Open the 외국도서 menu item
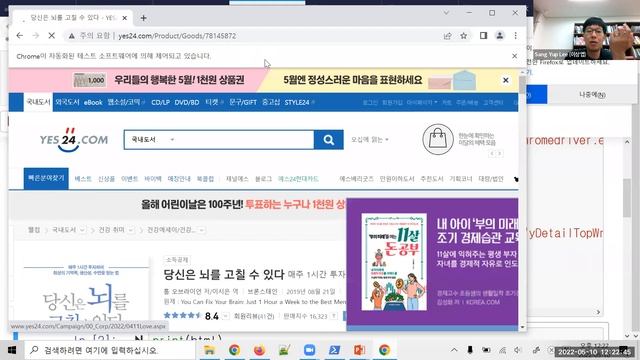Image resolution: width=640 pixels, height=360 pixels. pyautogui.click(x=67, y=102)
